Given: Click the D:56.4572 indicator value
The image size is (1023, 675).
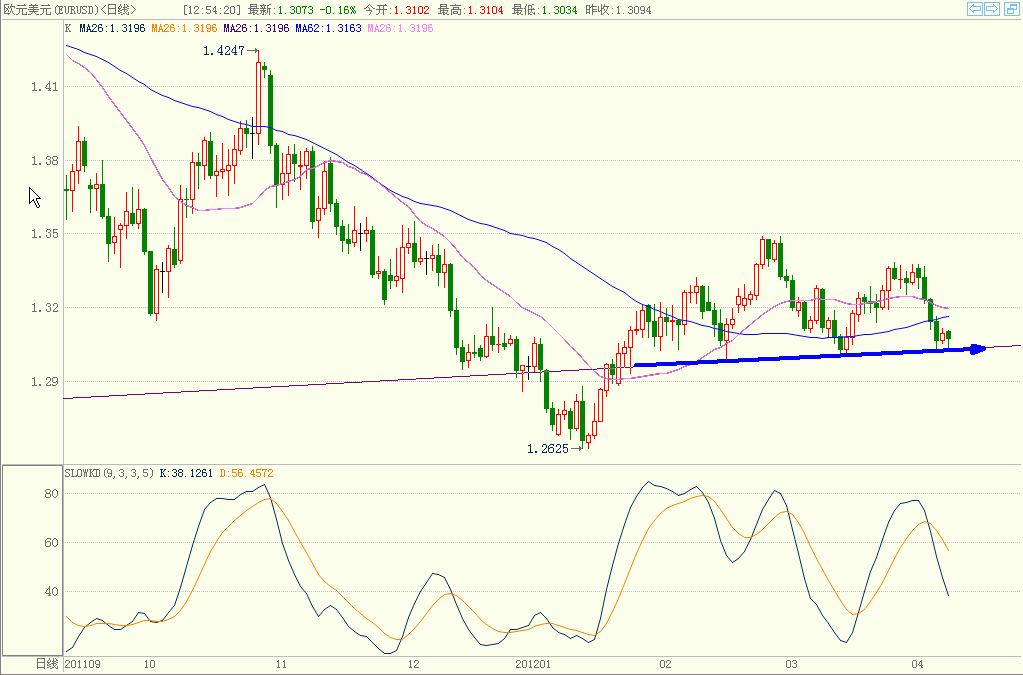Looking at the screenshot, I should click(x=246, y=473).
